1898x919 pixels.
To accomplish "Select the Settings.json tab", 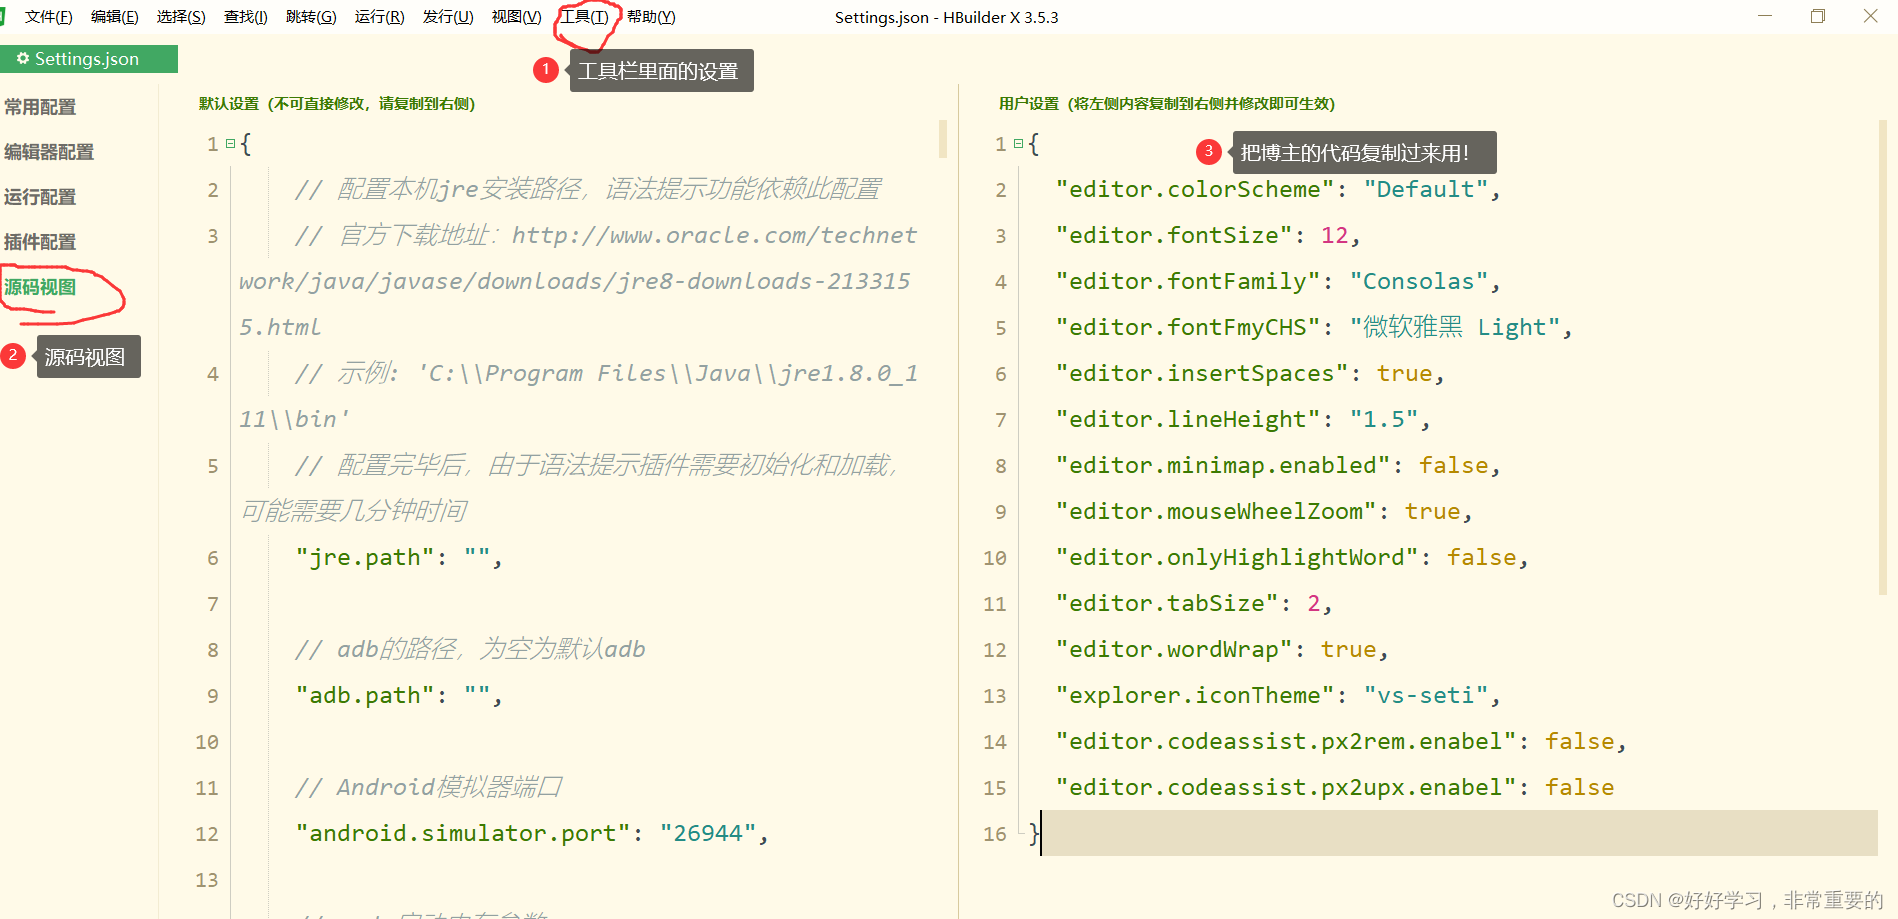I will [x=88, y=59].
